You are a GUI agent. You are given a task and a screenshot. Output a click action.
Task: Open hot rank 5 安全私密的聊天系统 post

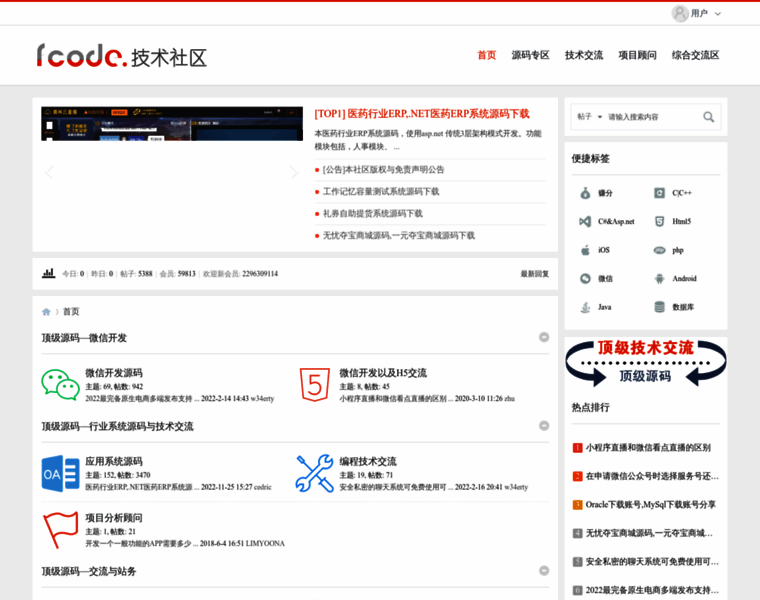(x=652, y=562)
